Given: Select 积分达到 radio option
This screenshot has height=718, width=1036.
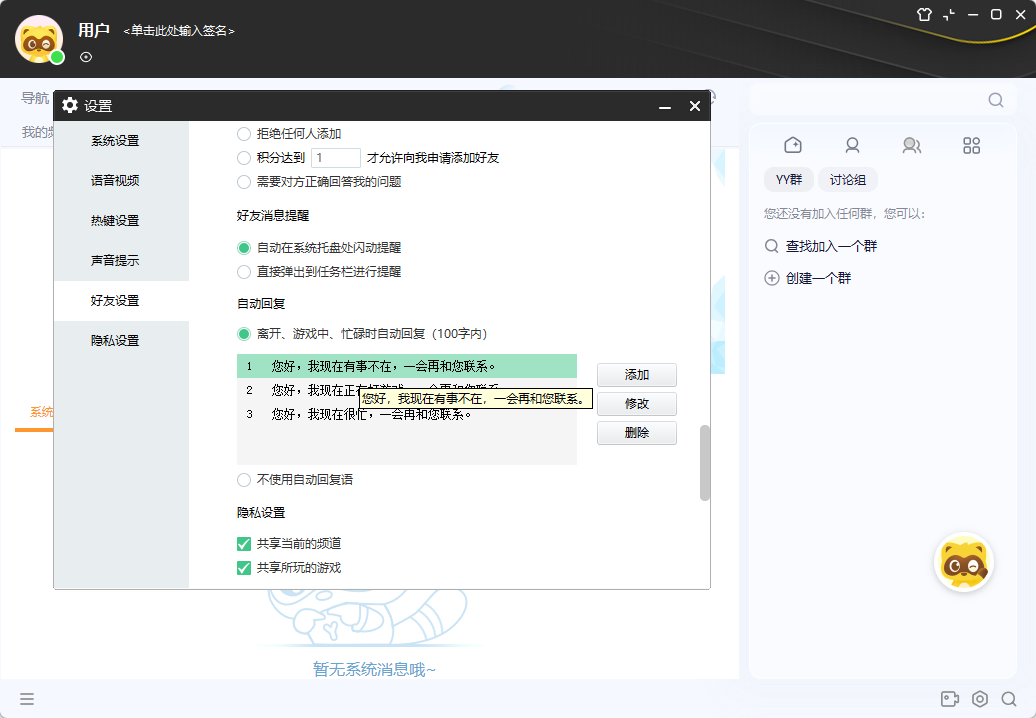Looking at the screenshot, I should (244, 158).
